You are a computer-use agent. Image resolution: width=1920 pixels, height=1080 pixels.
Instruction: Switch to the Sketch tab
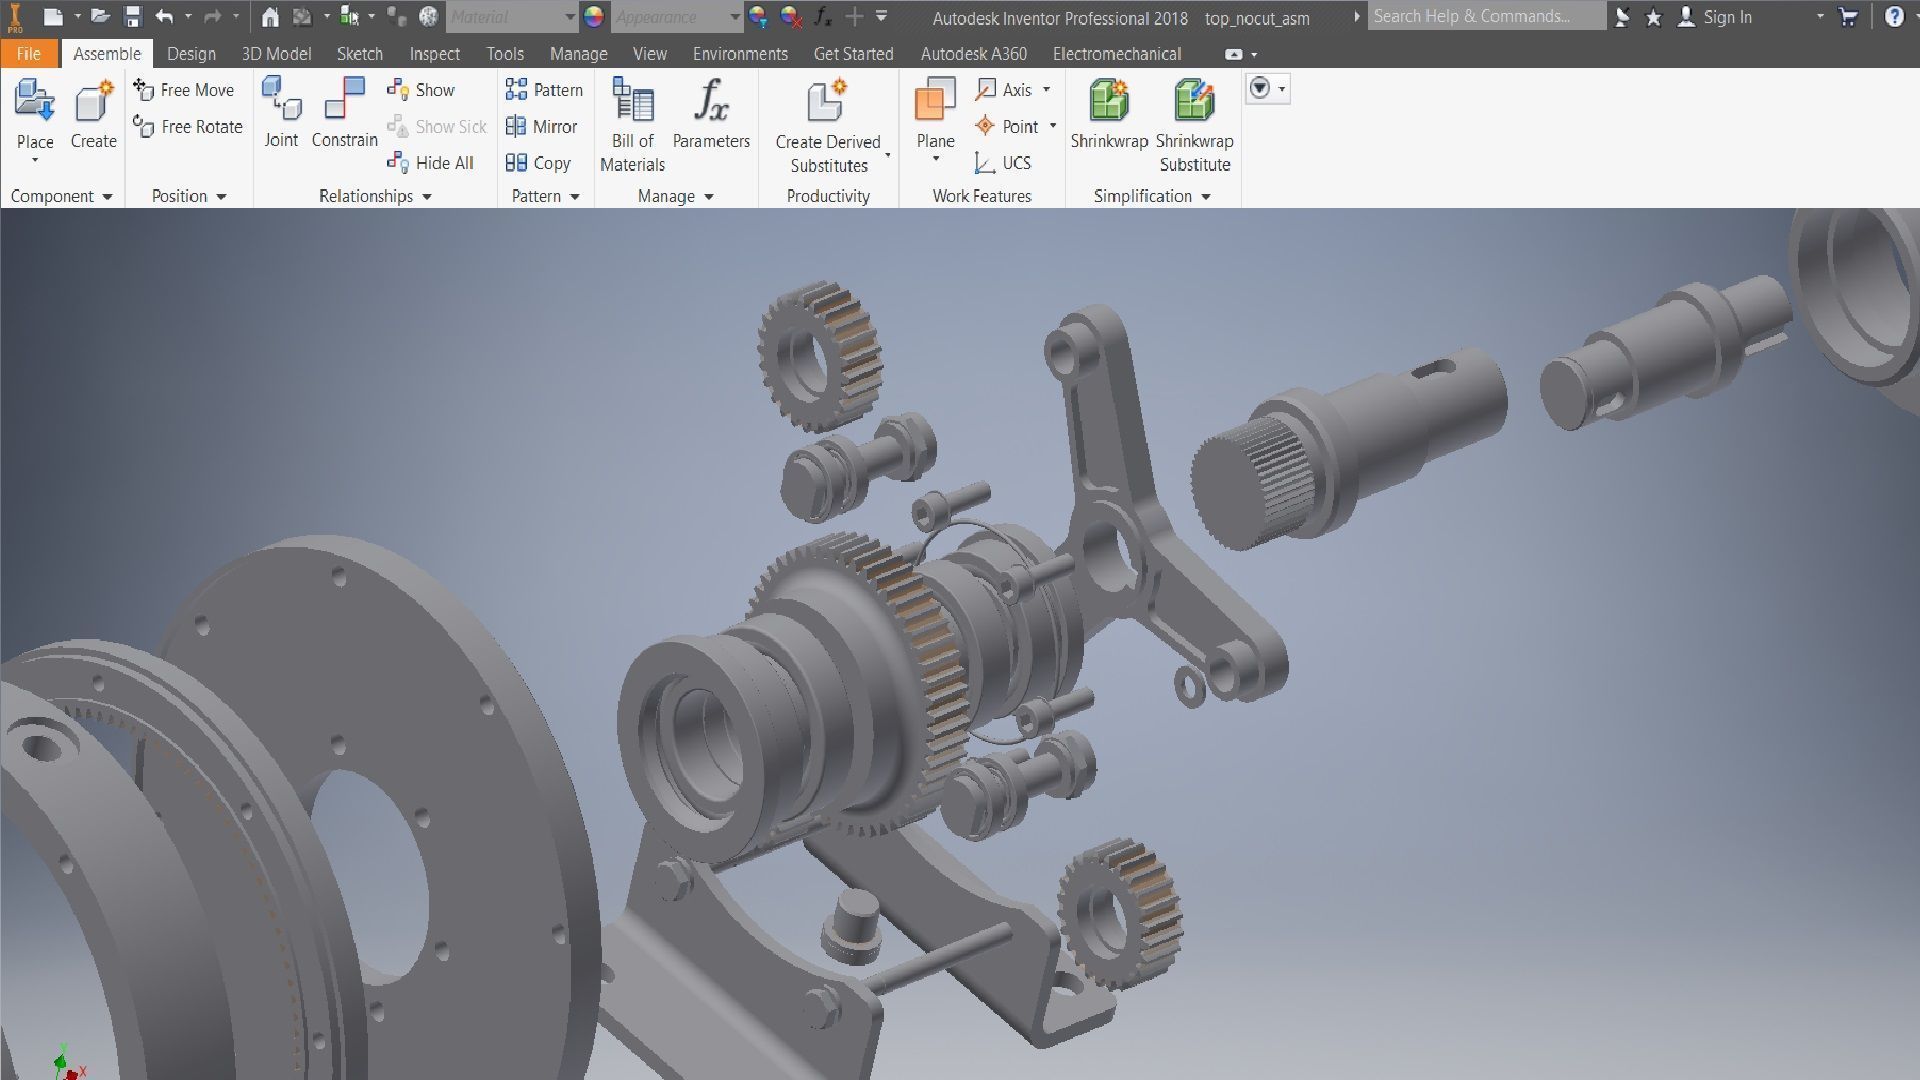coord(359,54)
